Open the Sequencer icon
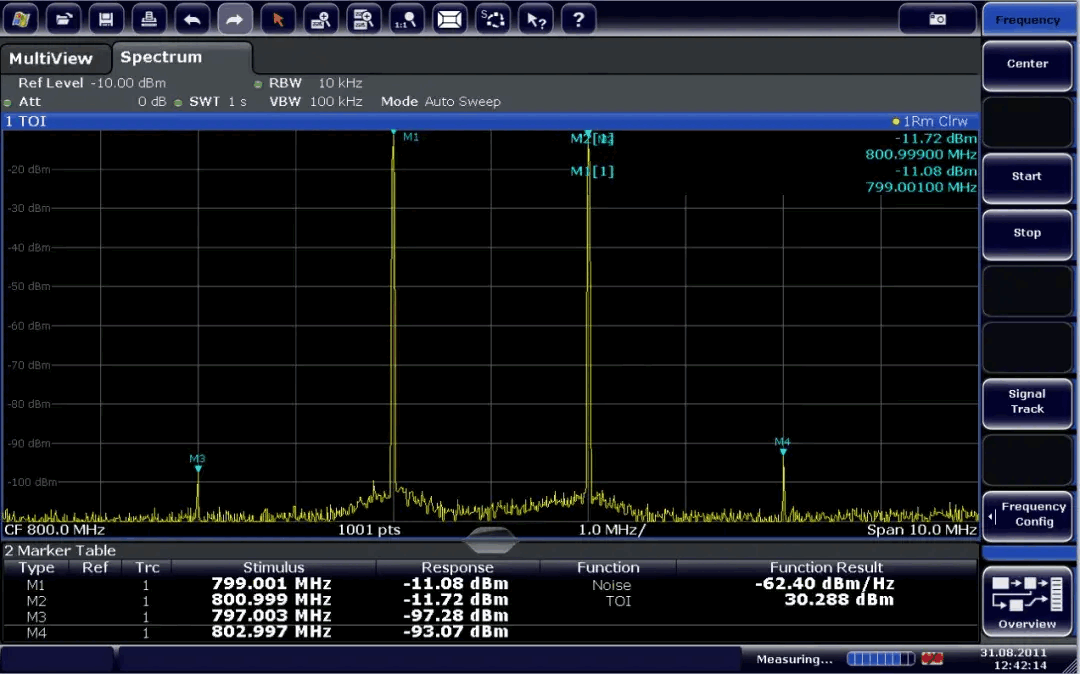Screen dimensions: 1080x674 [492, 19]
